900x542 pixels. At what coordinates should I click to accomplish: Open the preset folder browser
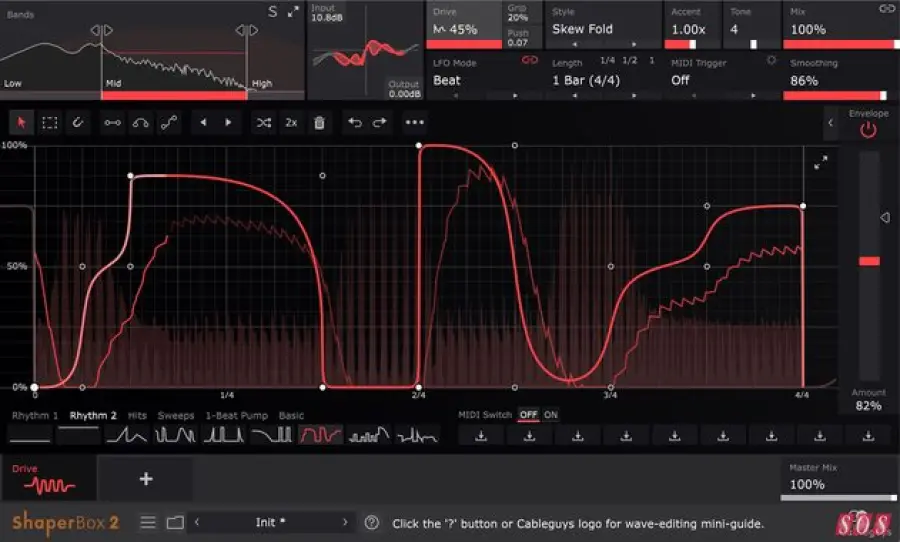(175, 522)
